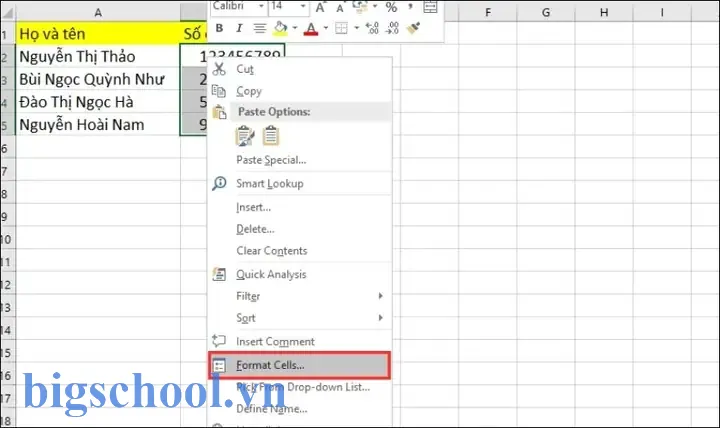Select row 7 header
720x428 pixels.
(7, 171)
